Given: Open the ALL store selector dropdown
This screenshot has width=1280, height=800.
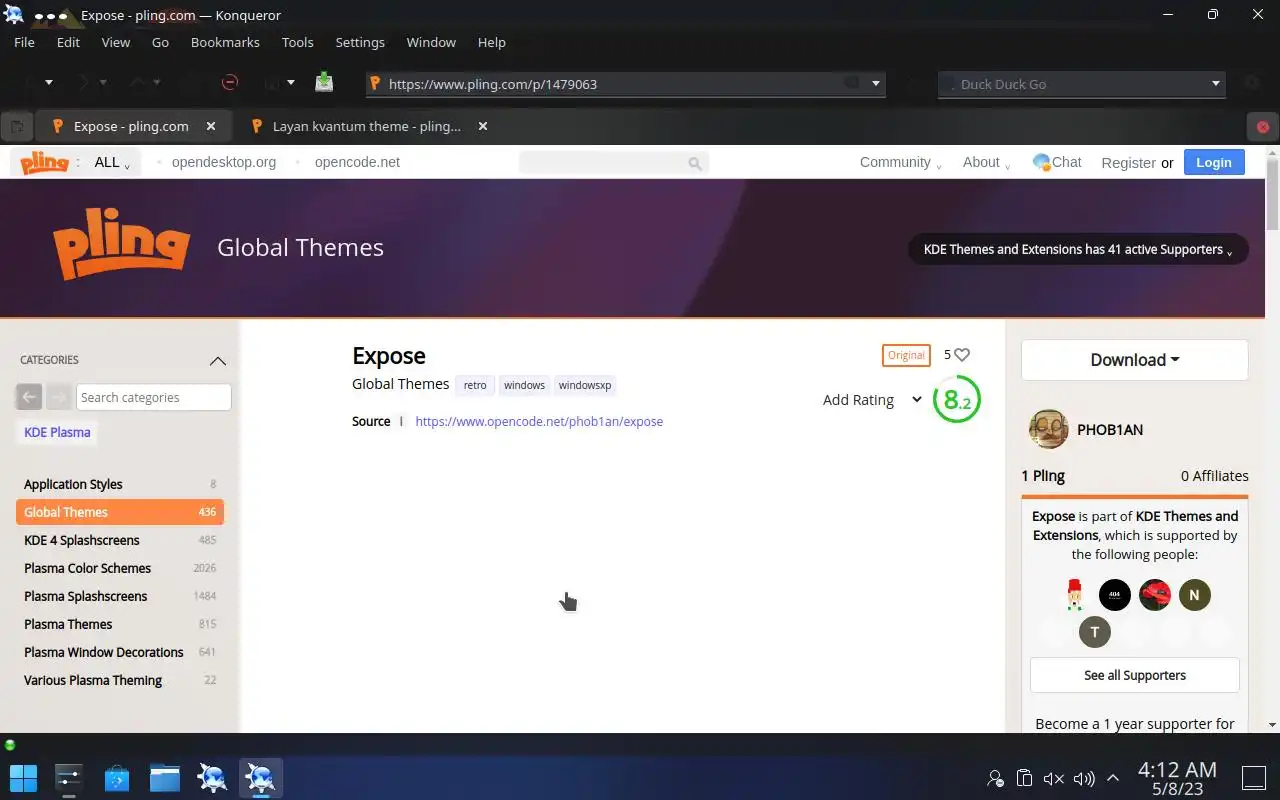Looking at the screenshot, I should tap(112, 162).
